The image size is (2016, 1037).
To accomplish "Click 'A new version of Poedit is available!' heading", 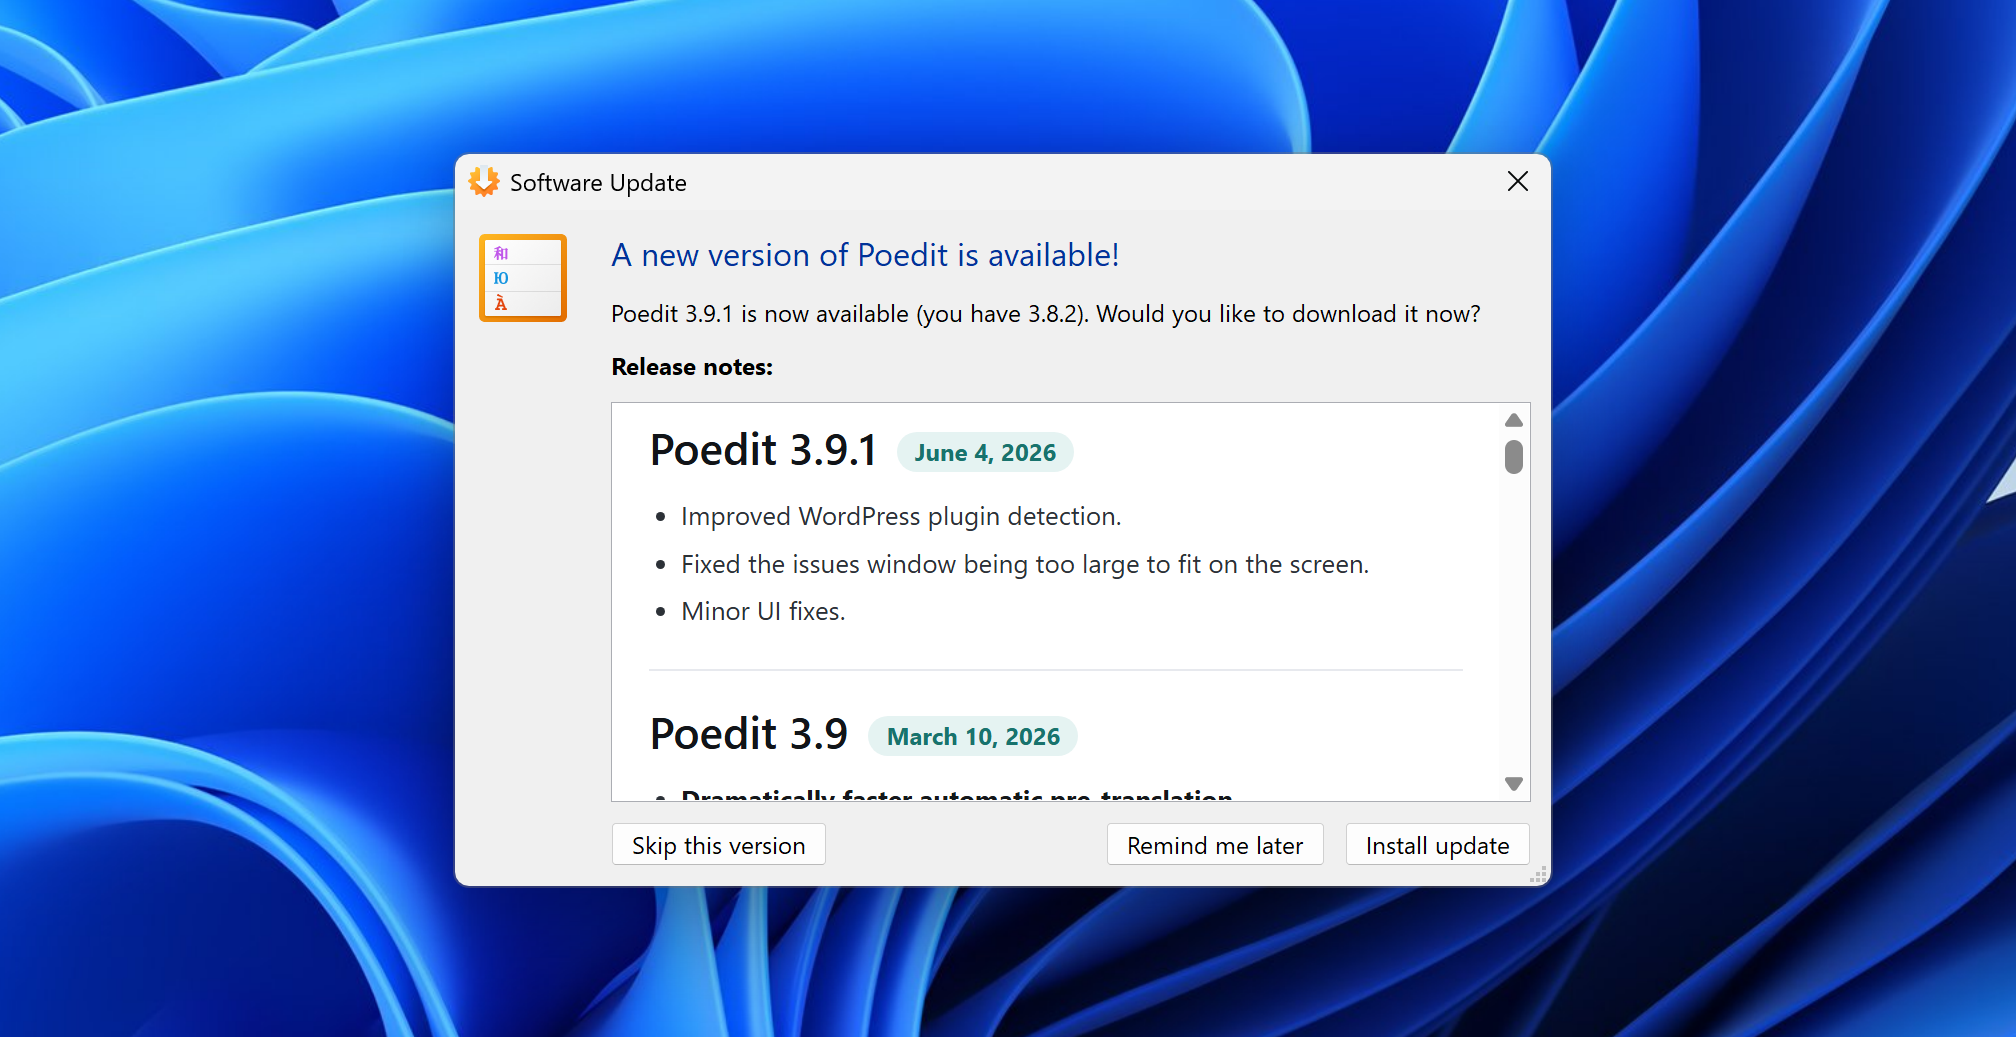I will coord(865,255).
